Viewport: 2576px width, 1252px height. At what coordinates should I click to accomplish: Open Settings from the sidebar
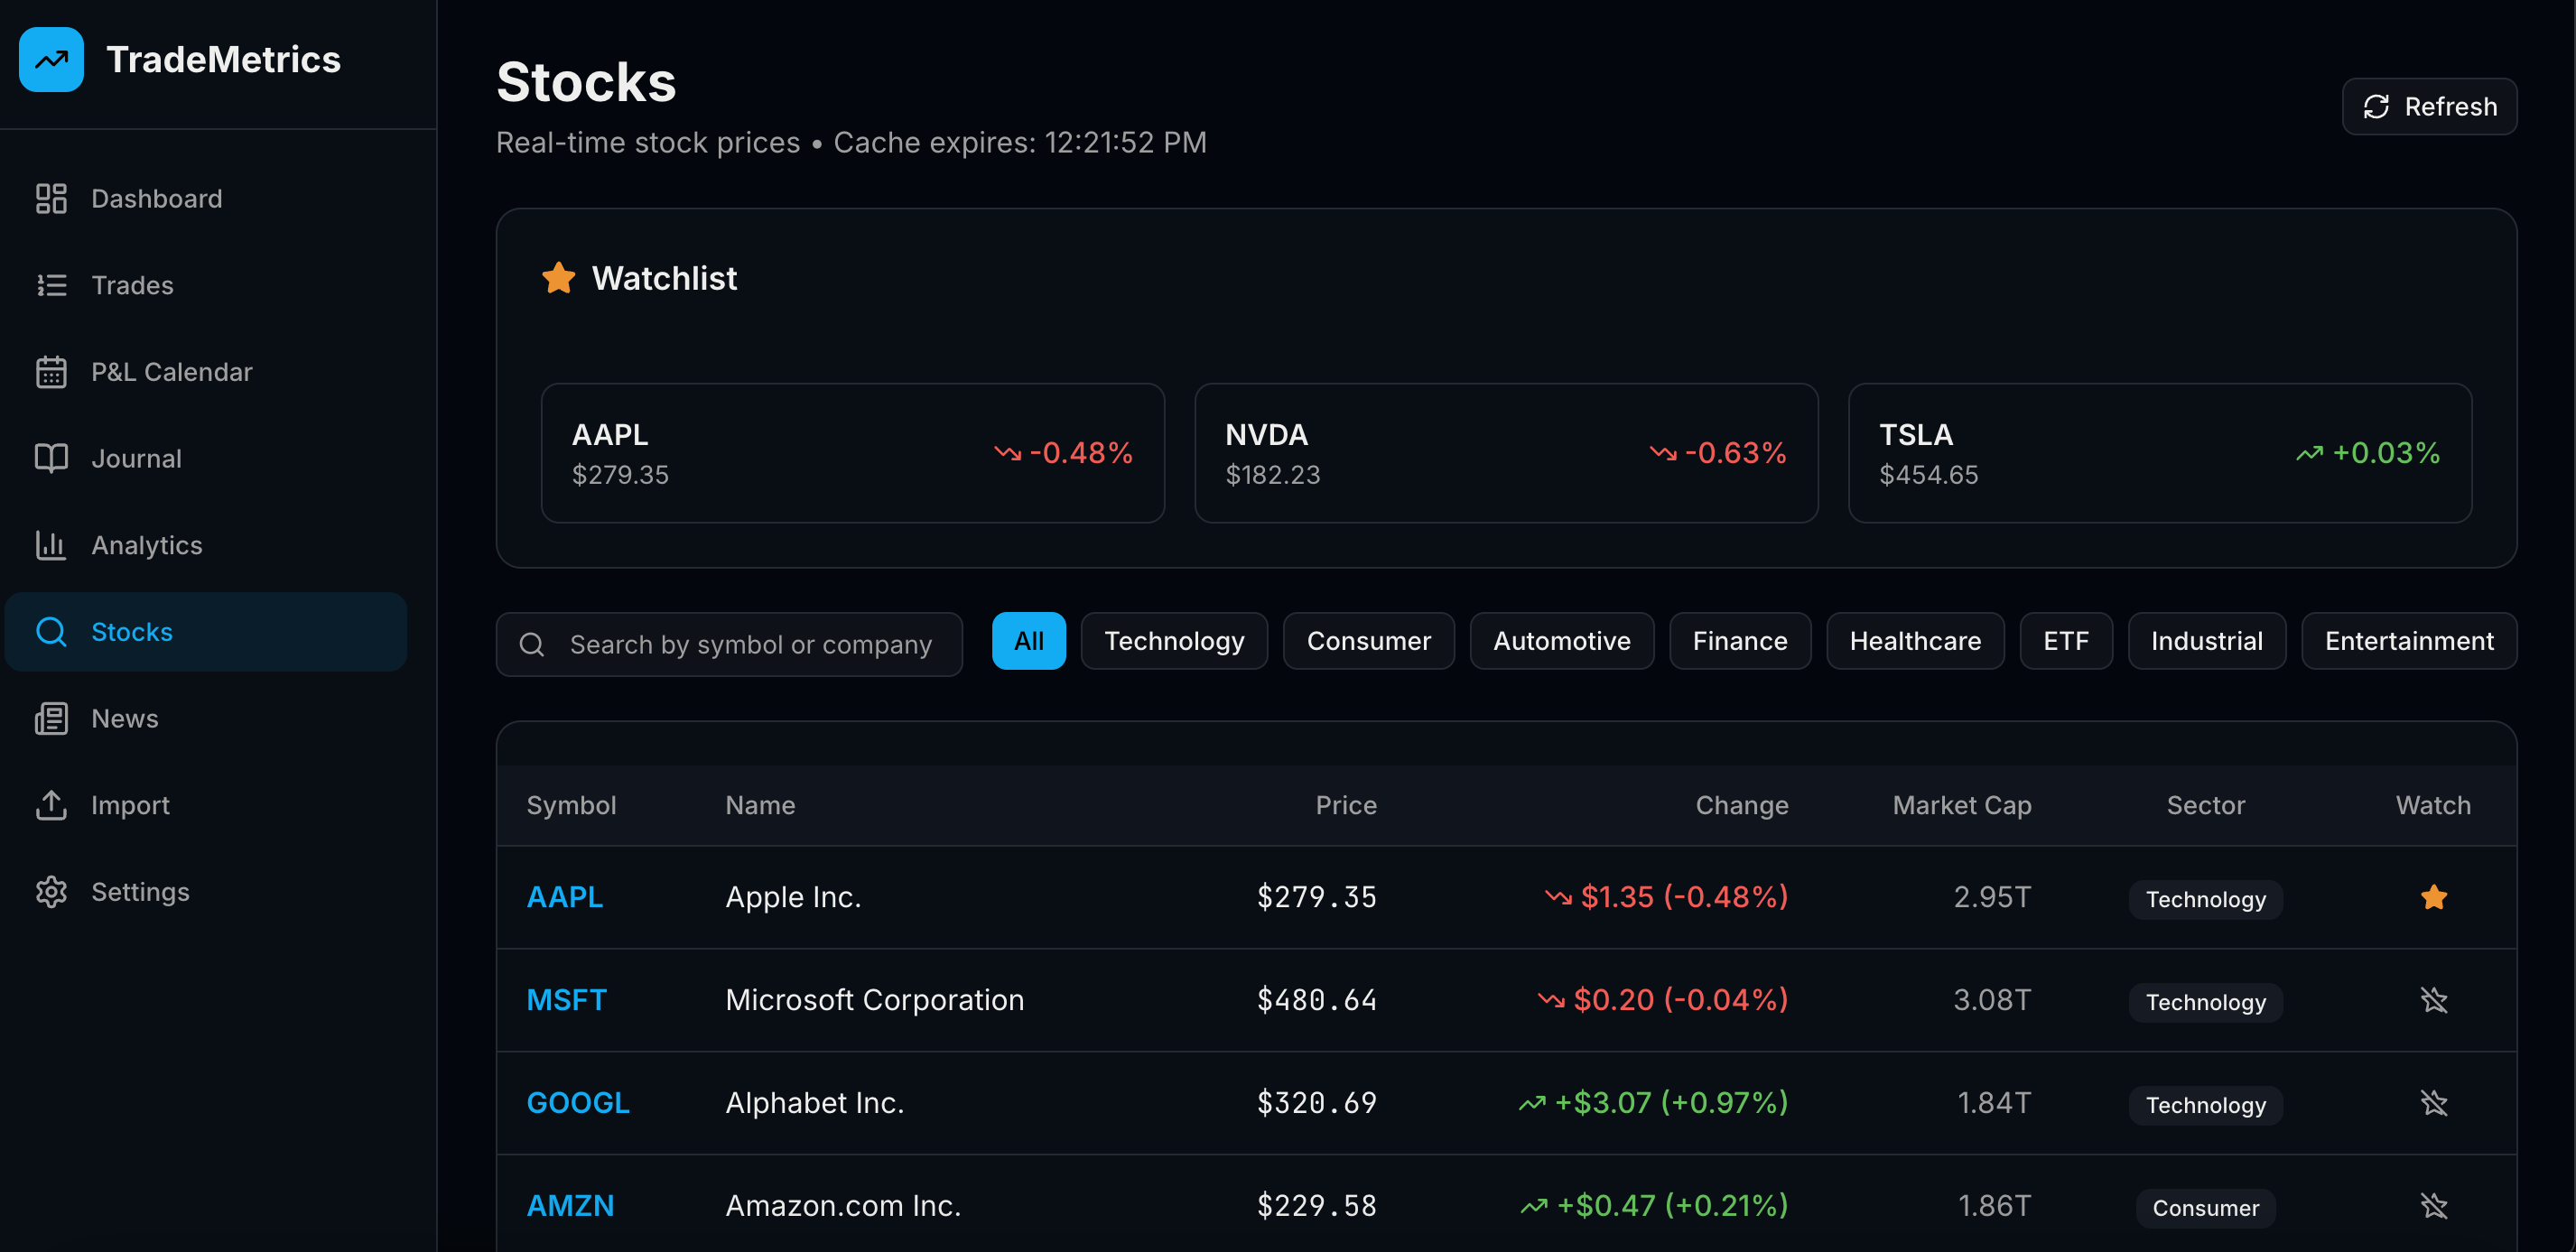point(139,891)
